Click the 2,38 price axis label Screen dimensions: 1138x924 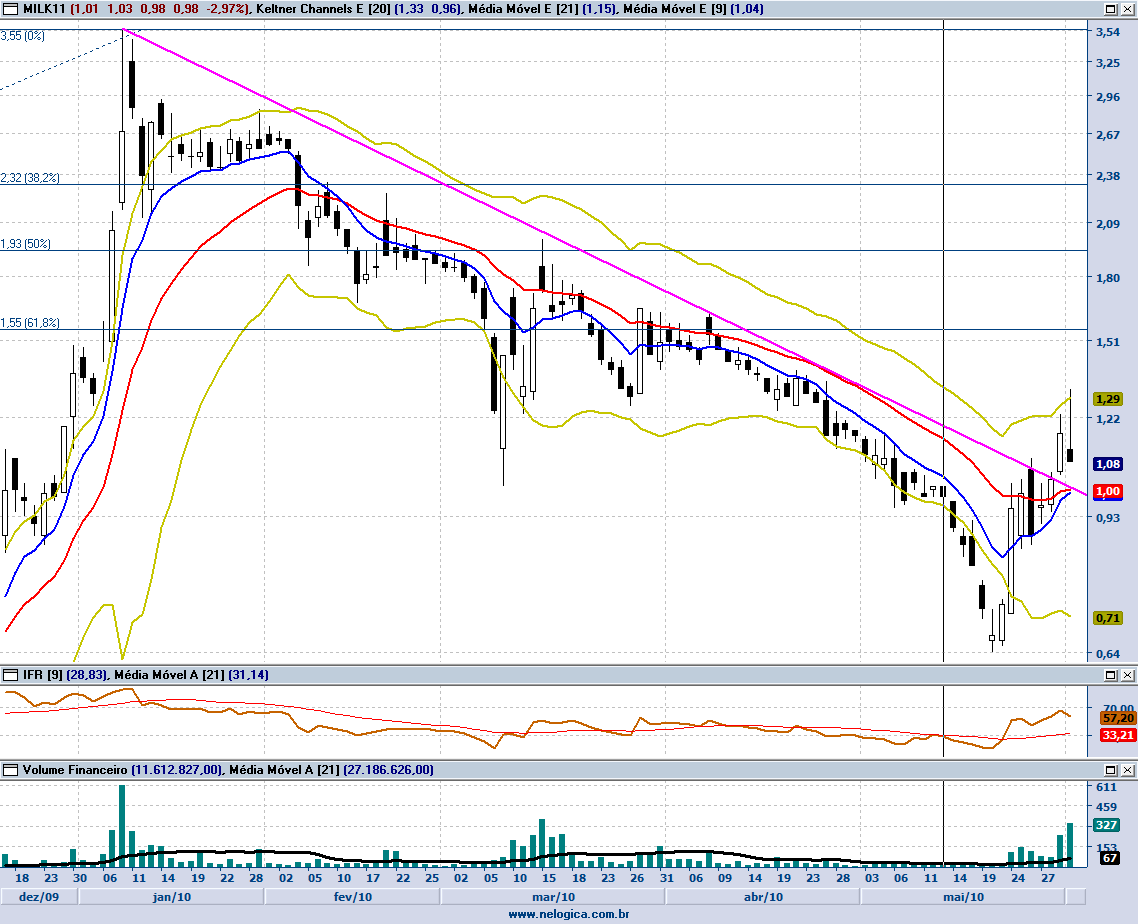coord(1108,176)
